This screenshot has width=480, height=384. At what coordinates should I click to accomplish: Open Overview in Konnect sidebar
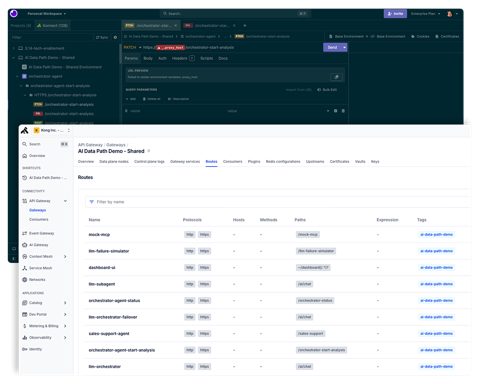click(x=34, y=156)
